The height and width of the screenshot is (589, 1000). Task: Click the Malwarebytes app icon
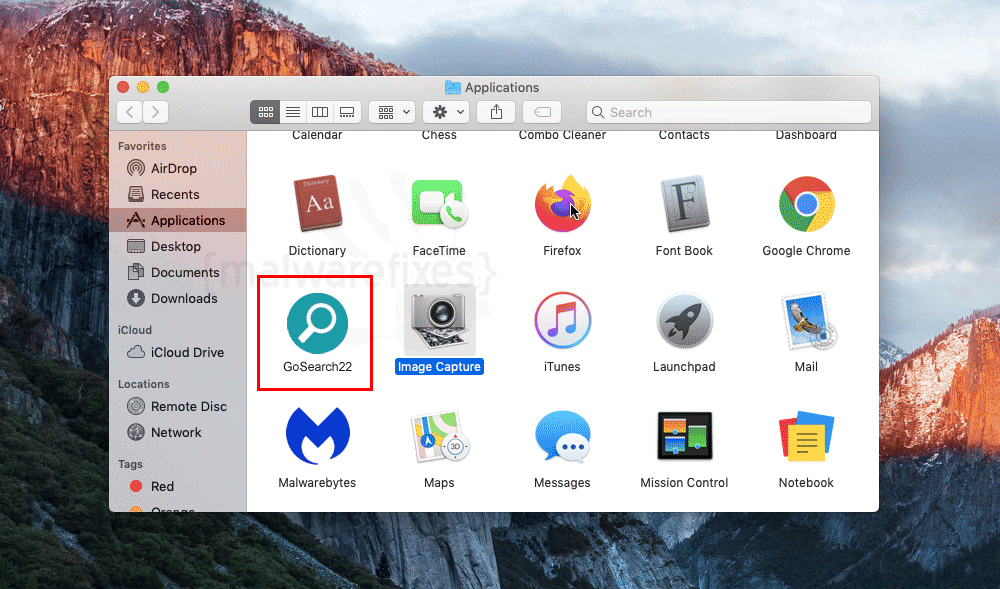coord(318,436)
